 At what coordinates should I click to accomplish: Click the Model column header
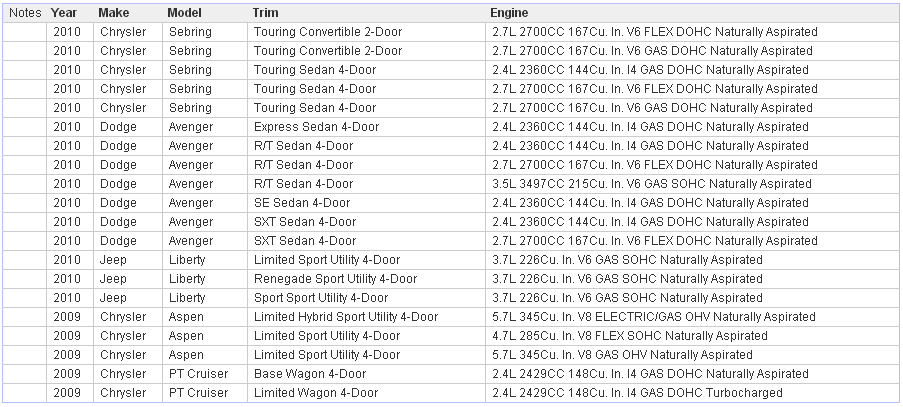click(x=185, y=13)
